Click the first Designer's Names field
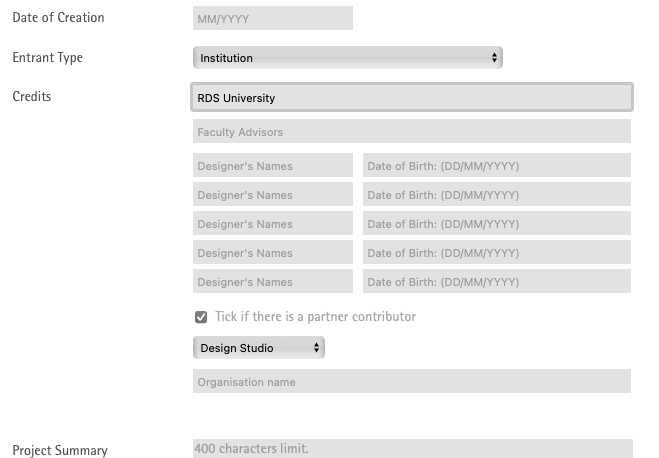659x458 pixels. 272,166
